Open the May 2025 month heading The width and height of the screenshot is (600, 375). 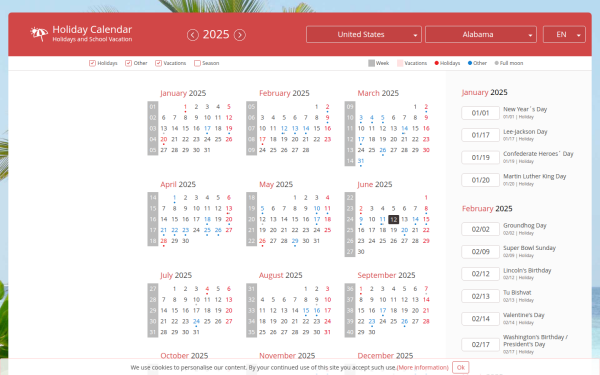(x=276, y=184)
